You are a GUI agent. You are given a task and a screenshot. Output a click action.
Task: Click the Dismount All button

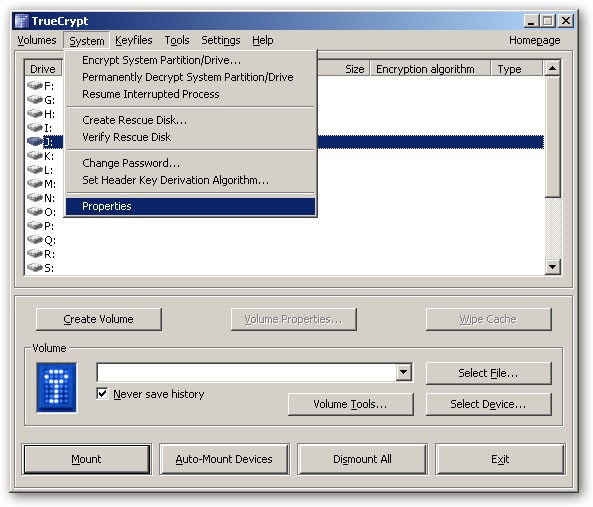(362, 459)
